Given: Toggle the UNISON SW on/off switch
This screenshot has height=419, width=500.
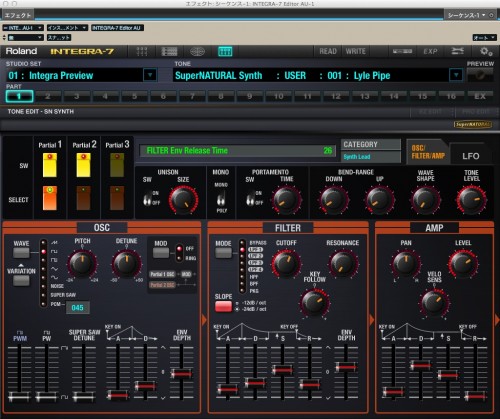Looking at the screenshot, I should tap(147, 199).
